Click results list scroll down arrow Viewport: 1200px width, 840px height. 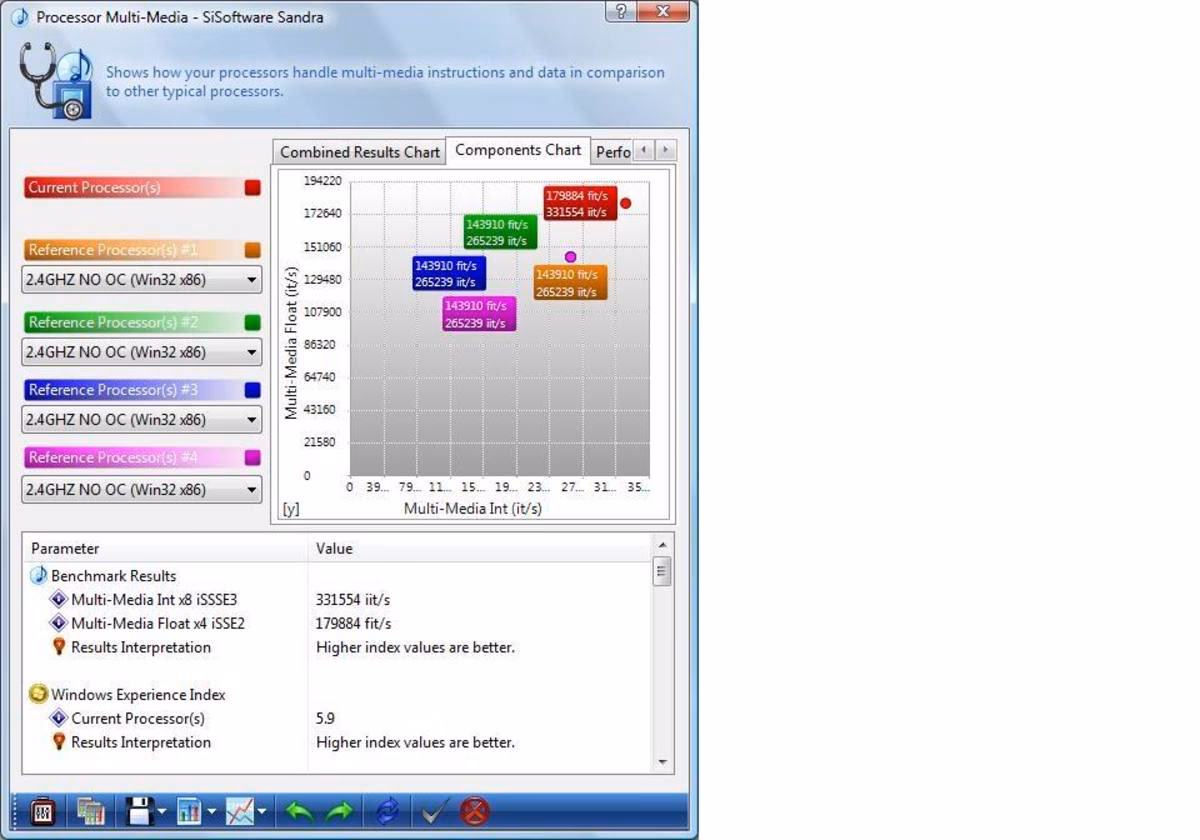tap(661, 762)
